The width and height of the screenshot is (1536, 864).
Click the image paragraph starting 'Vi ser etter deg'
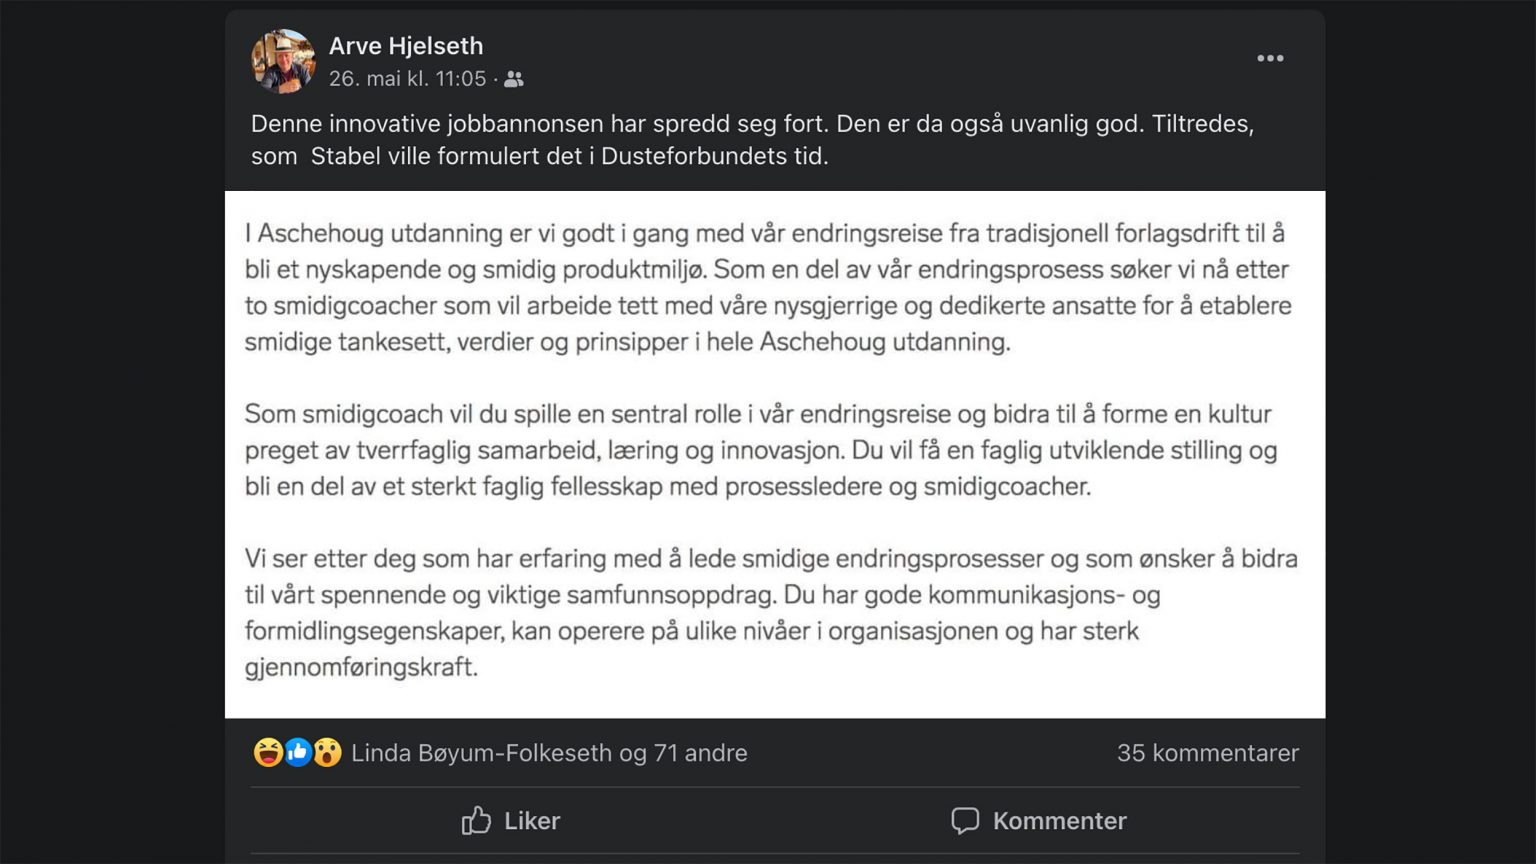pyautogui.click(x=770, y=612)
